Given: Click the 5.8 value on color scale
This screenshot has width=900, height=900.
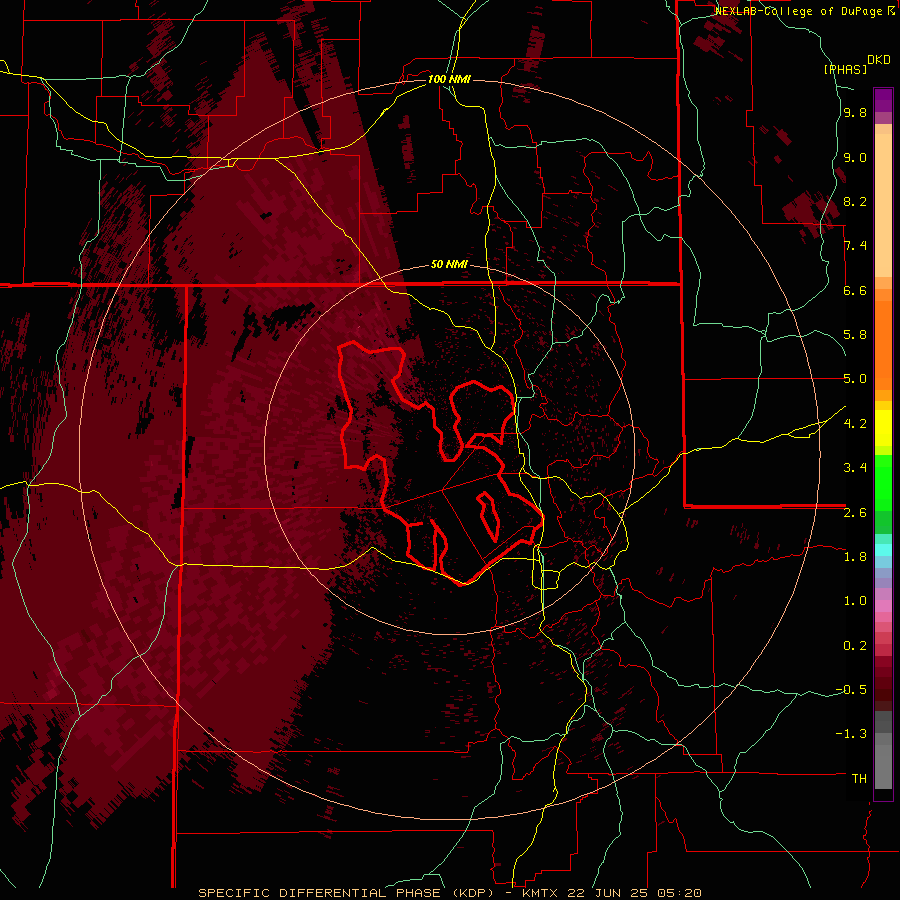Looking at the screenshot, I should (x=855, y=335).
